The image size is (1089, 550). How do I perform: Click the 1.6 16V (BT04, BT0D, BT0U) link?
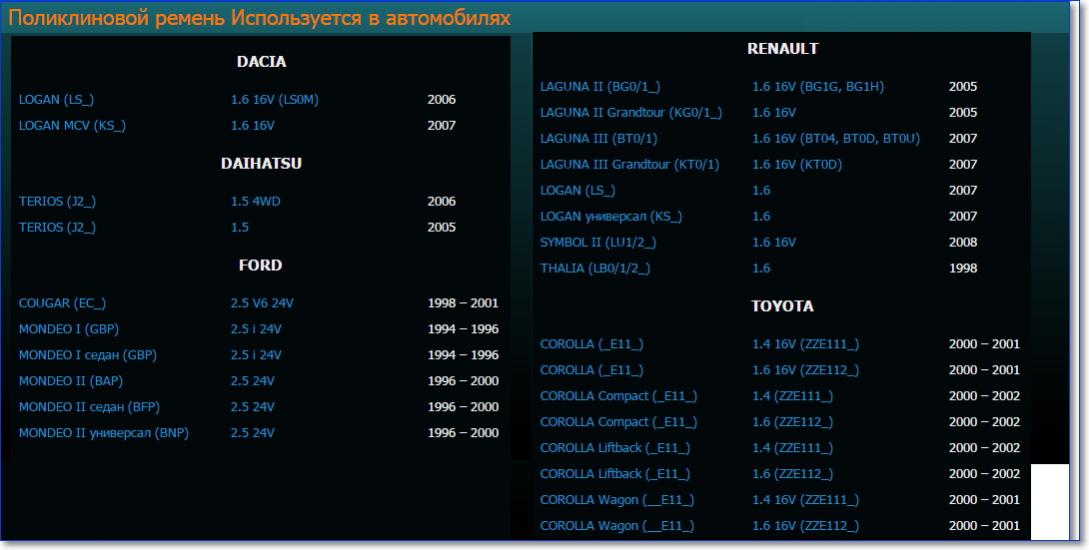[836, 138]
